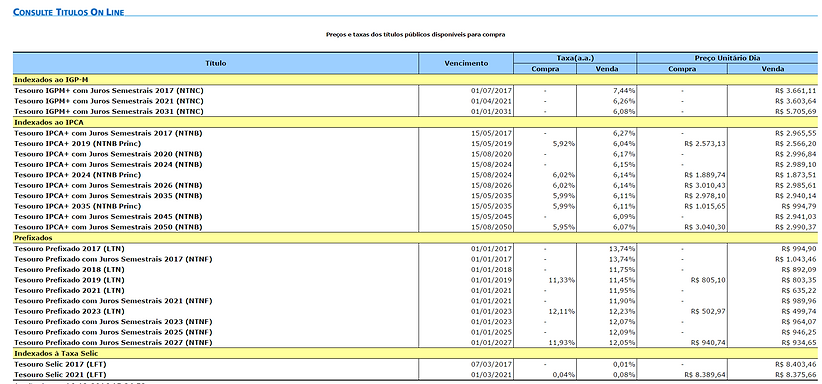Click the buy price R$ 1.889,74

click(x=705, y=175)
